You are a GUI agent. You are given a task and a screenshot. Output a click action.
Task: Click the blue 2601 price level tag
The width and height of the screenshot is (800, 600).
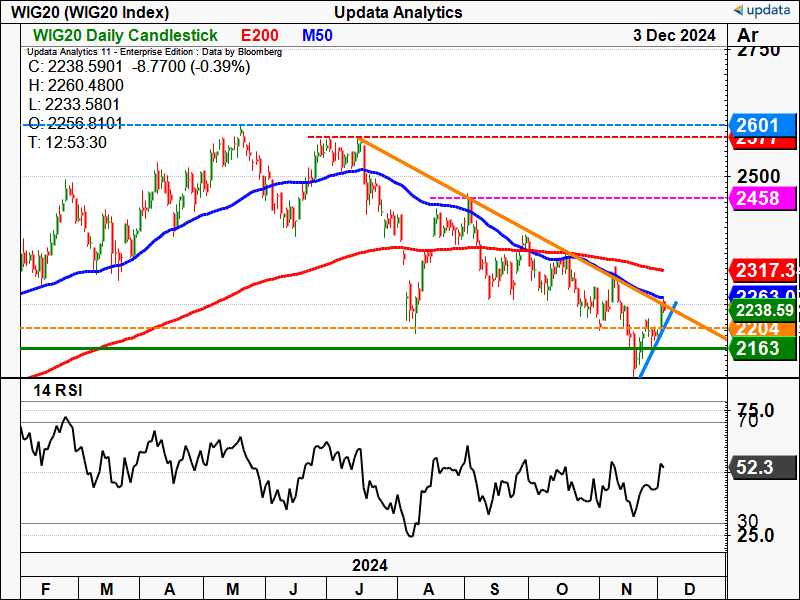762,125
